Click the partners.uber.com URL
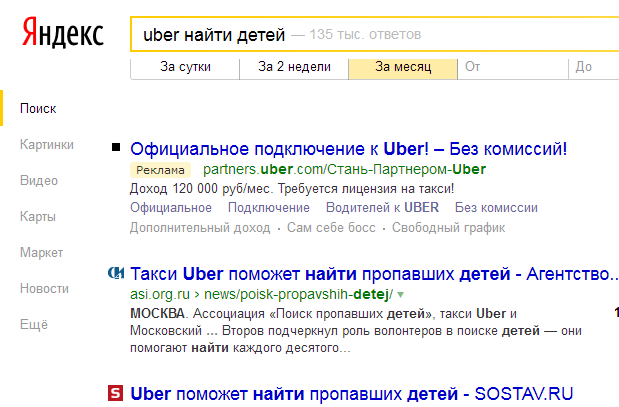619x407 pixels. click(344, 169)
